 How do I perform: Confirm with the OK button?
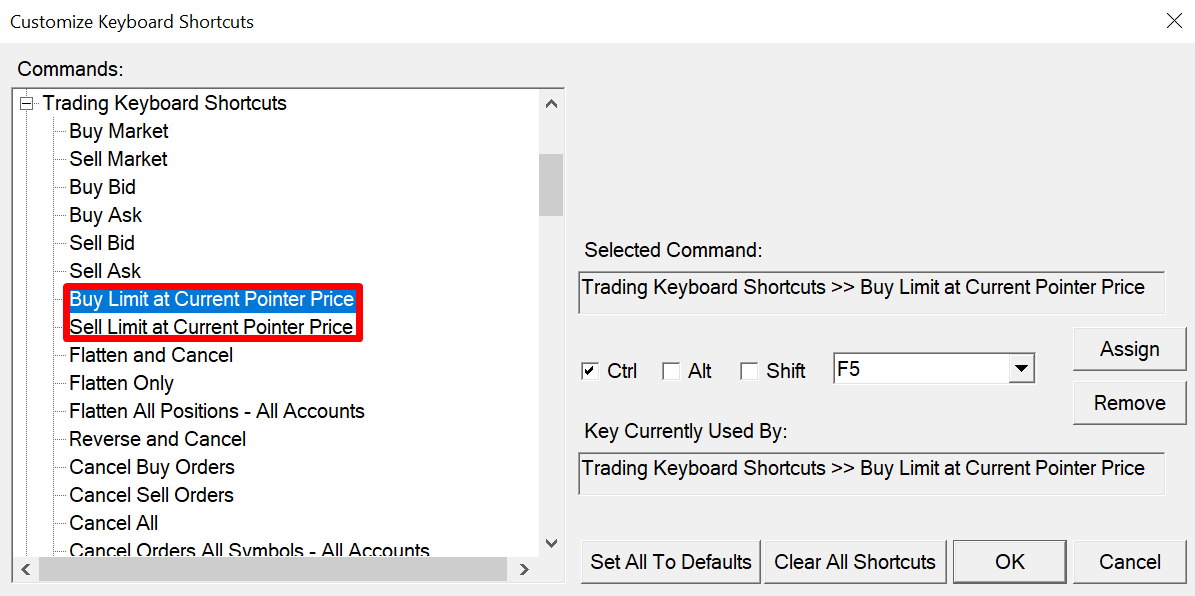[1010, 562]
